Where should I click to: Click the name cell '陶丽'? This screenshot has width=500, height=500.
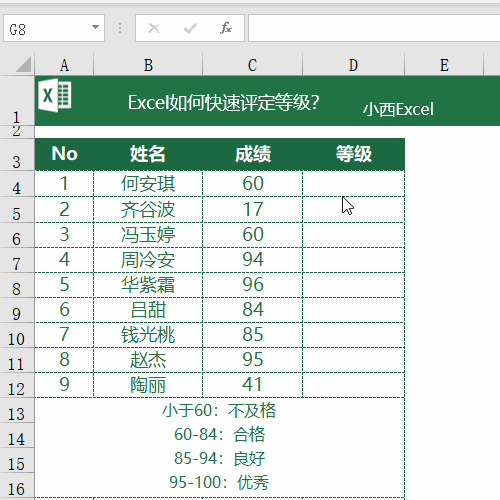pos(148,385)
